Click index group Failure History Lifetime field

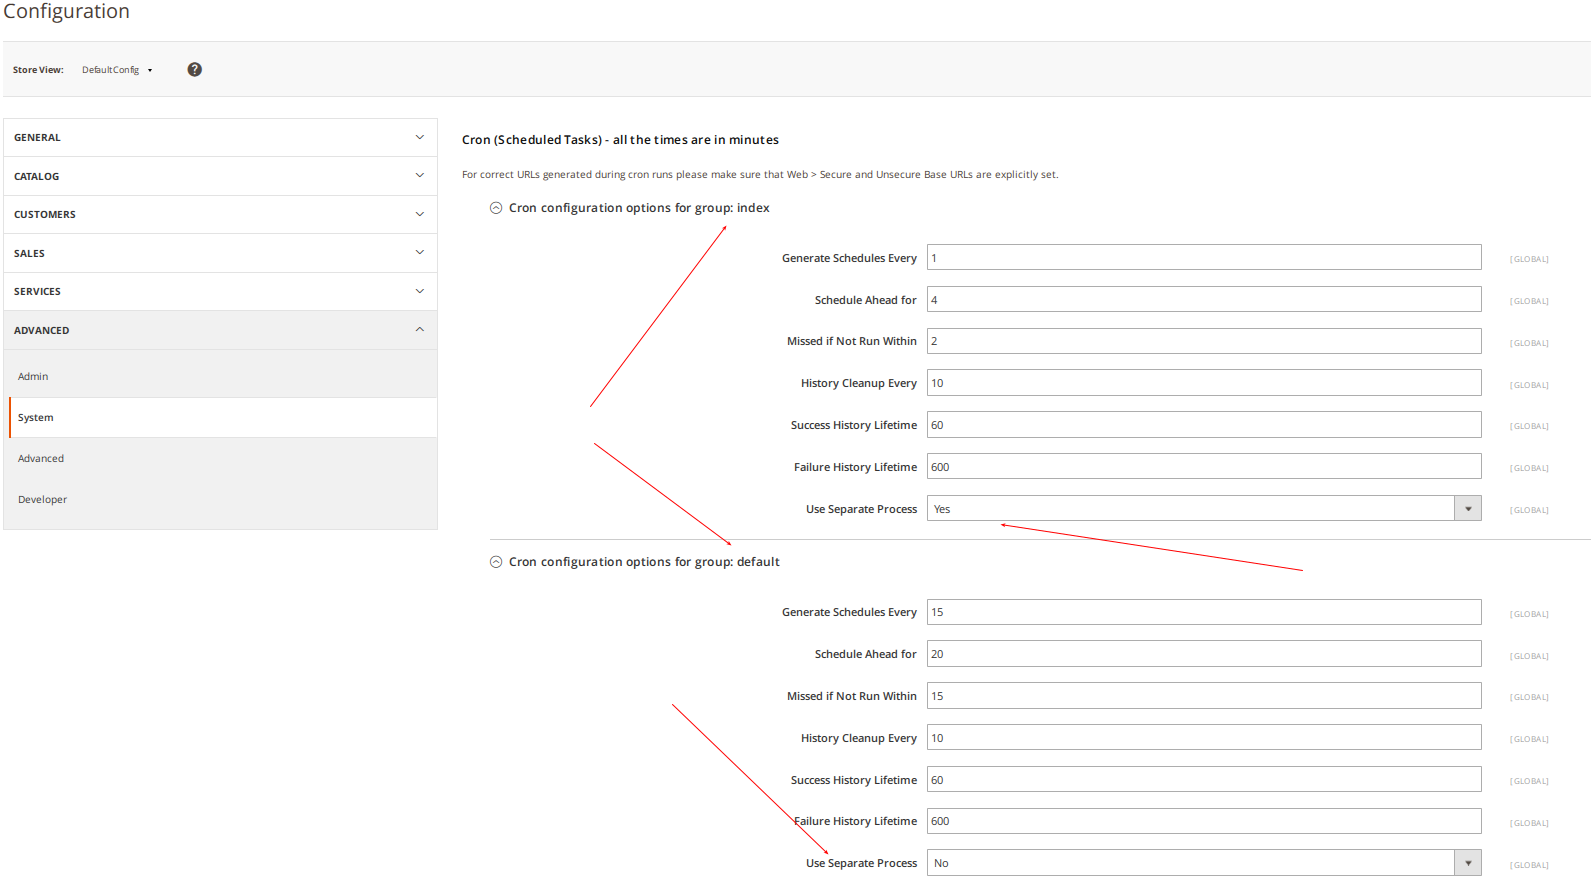1203,467
